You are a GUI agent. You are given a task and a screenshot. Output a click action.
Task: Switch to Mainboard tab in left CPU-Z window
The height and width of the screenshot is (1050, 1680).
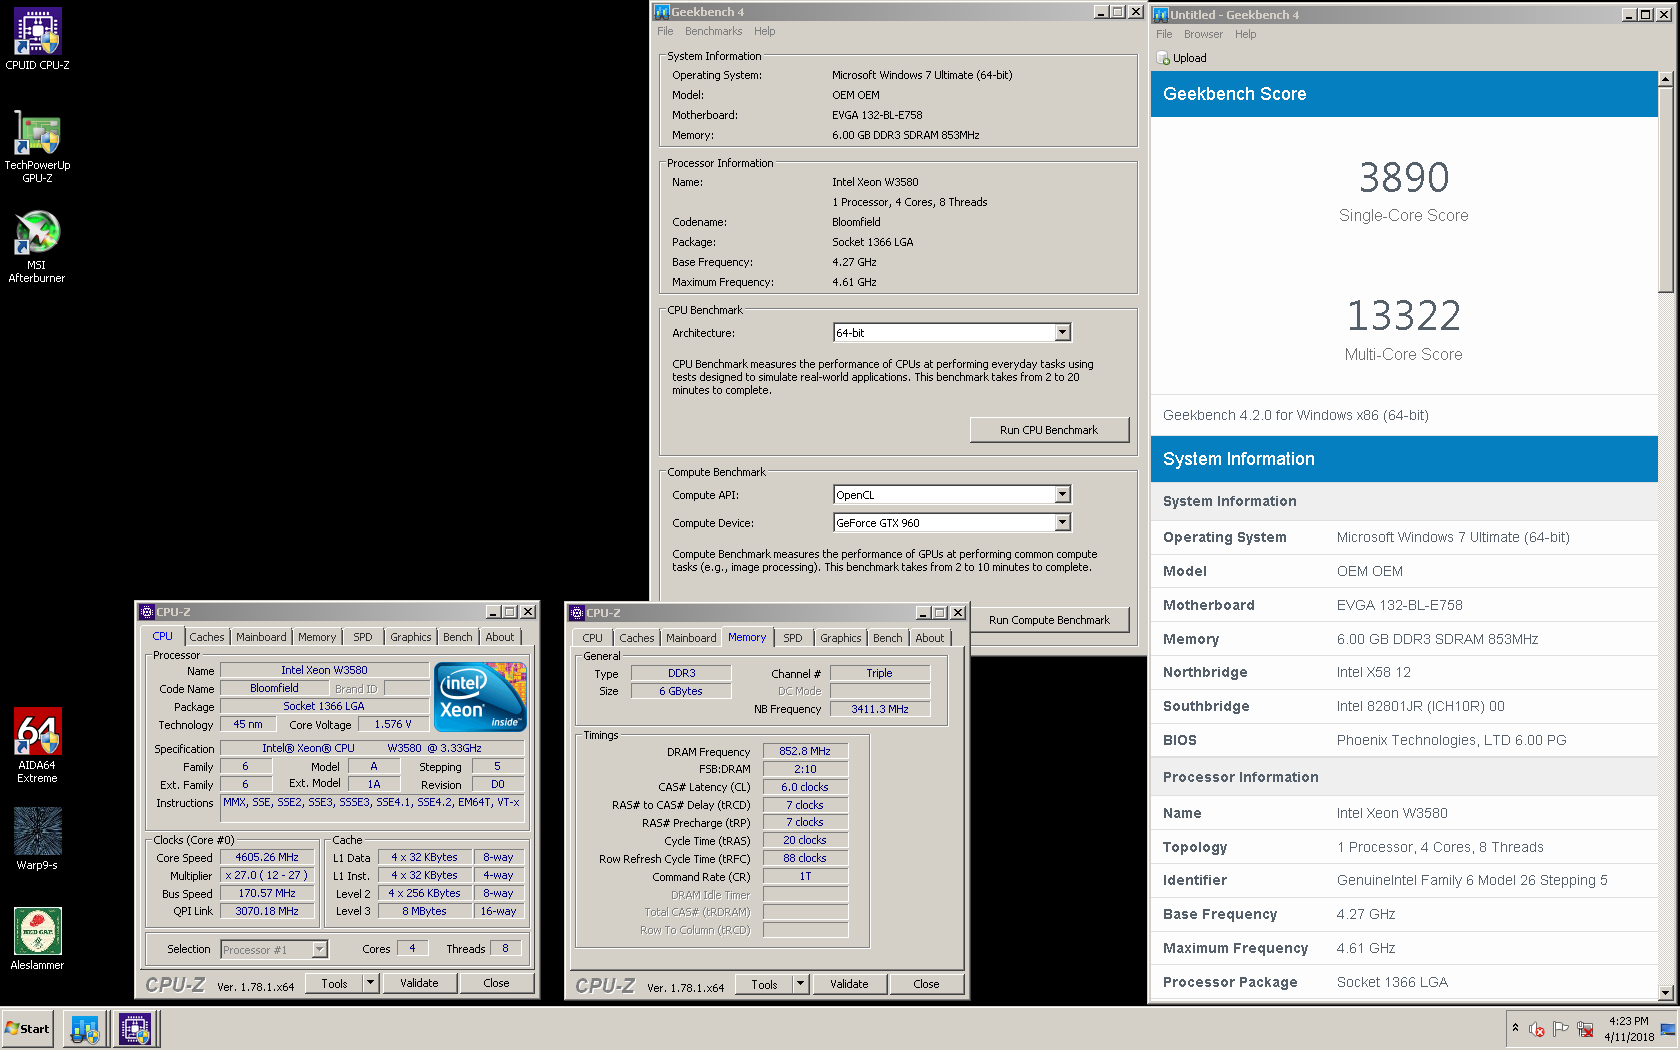[261, 637]
